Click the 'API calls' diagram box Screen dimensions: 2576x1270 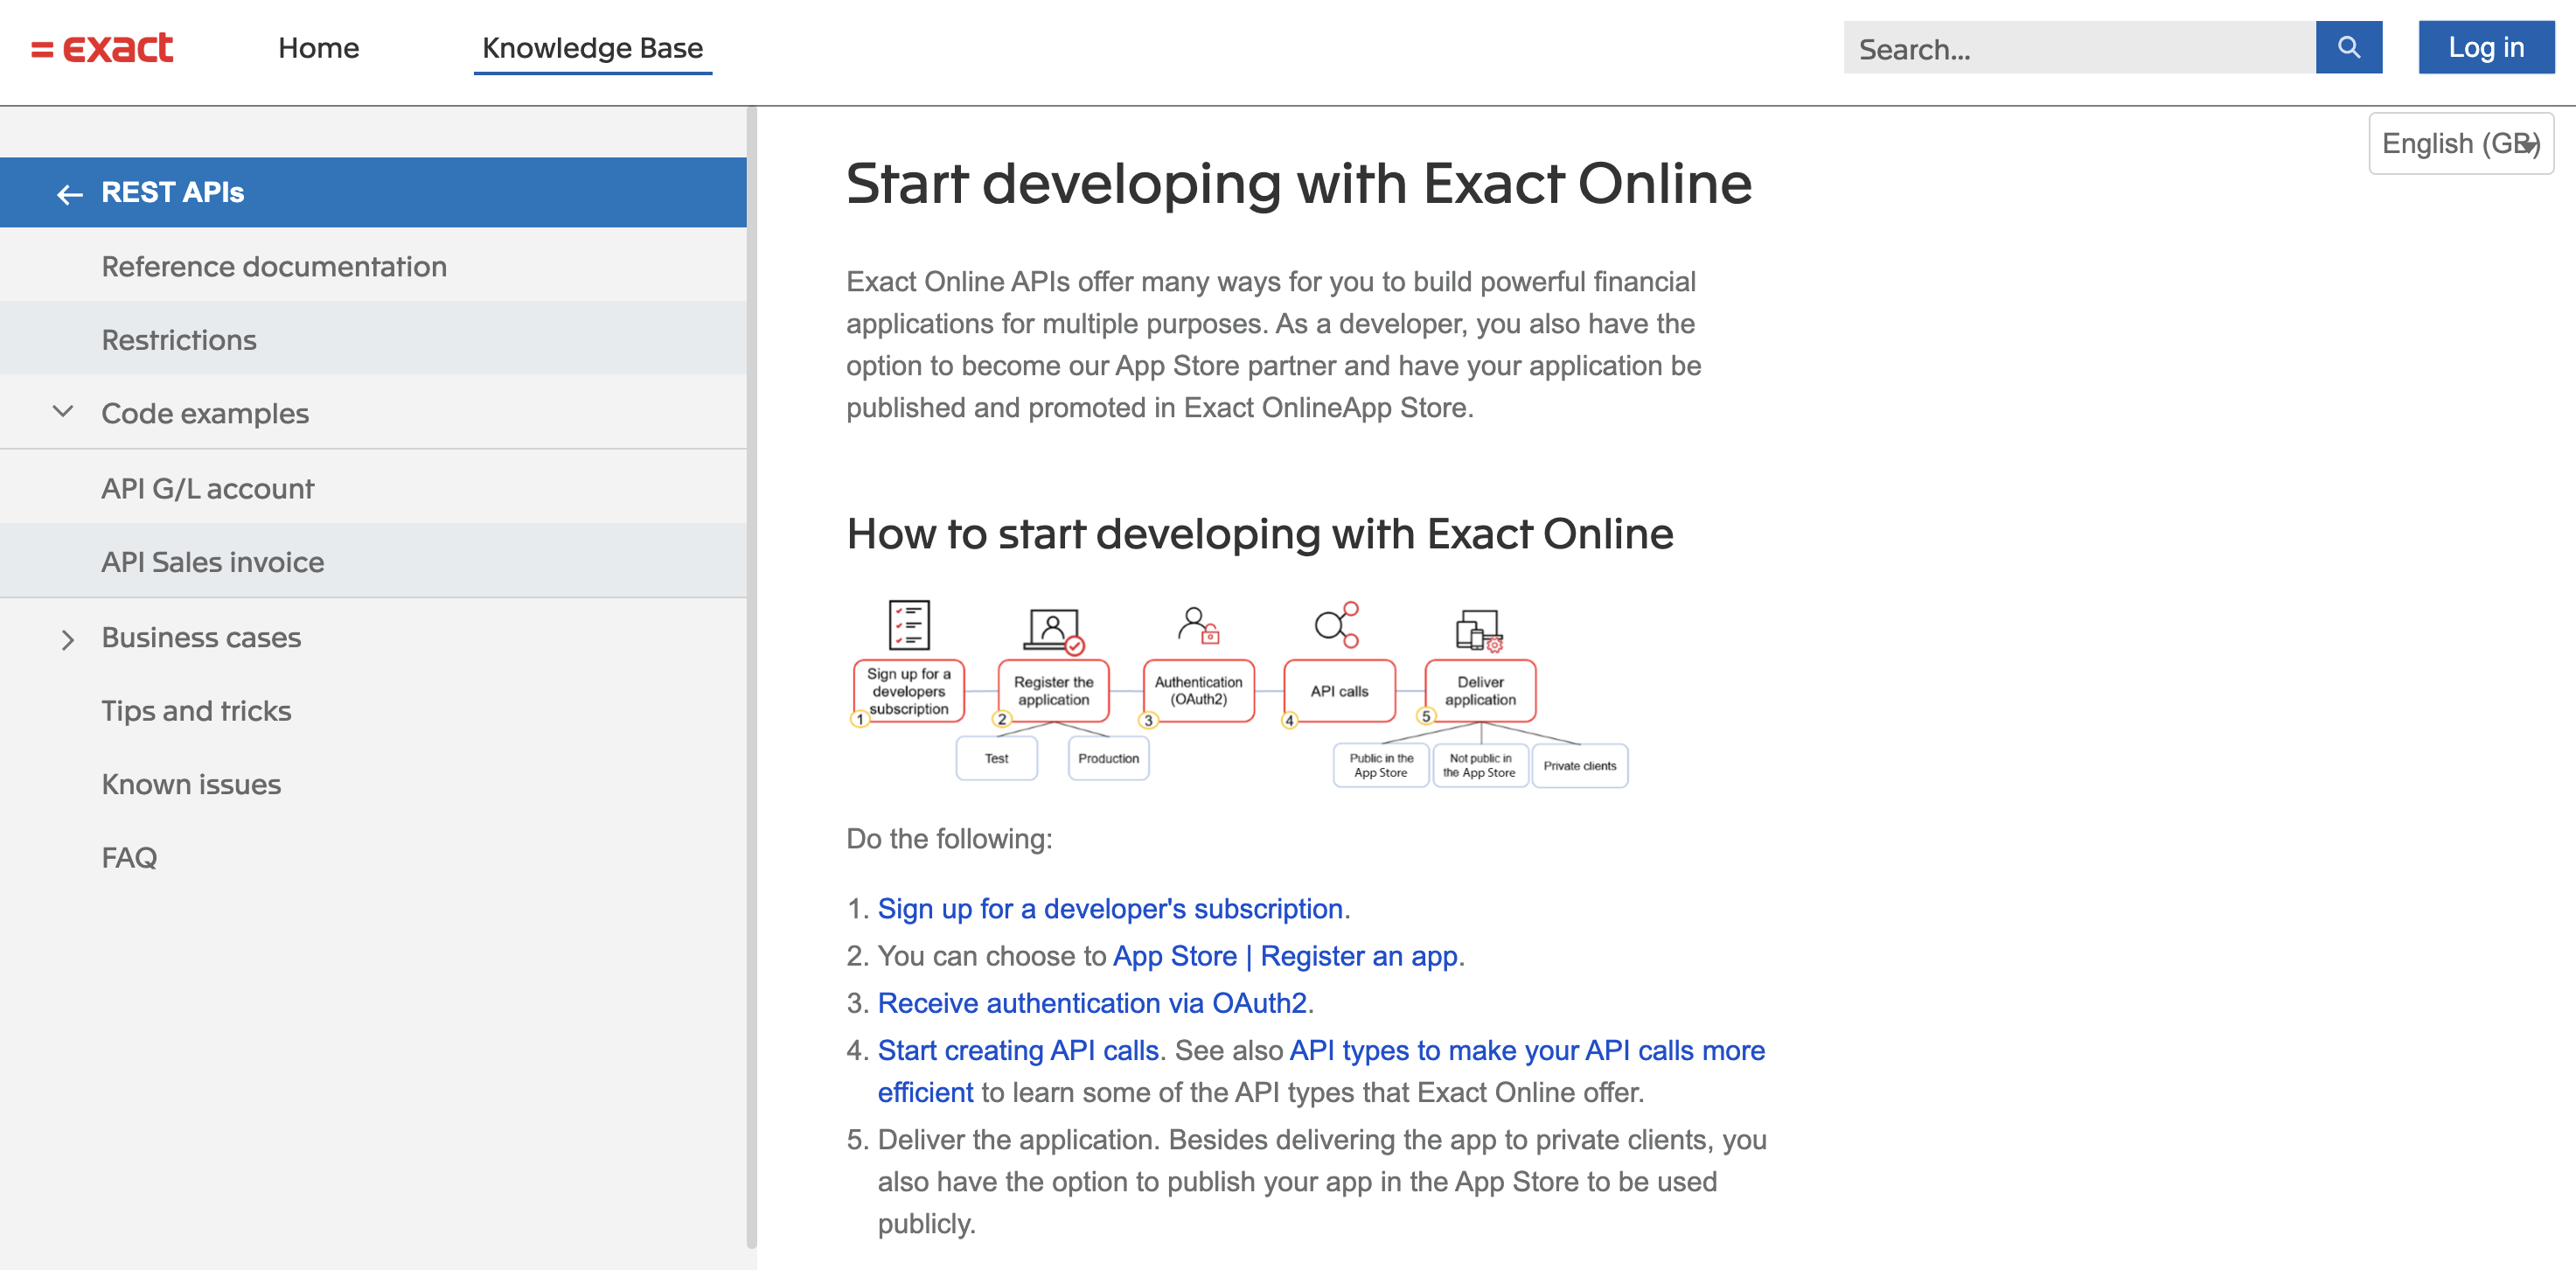pos(1339,690)
